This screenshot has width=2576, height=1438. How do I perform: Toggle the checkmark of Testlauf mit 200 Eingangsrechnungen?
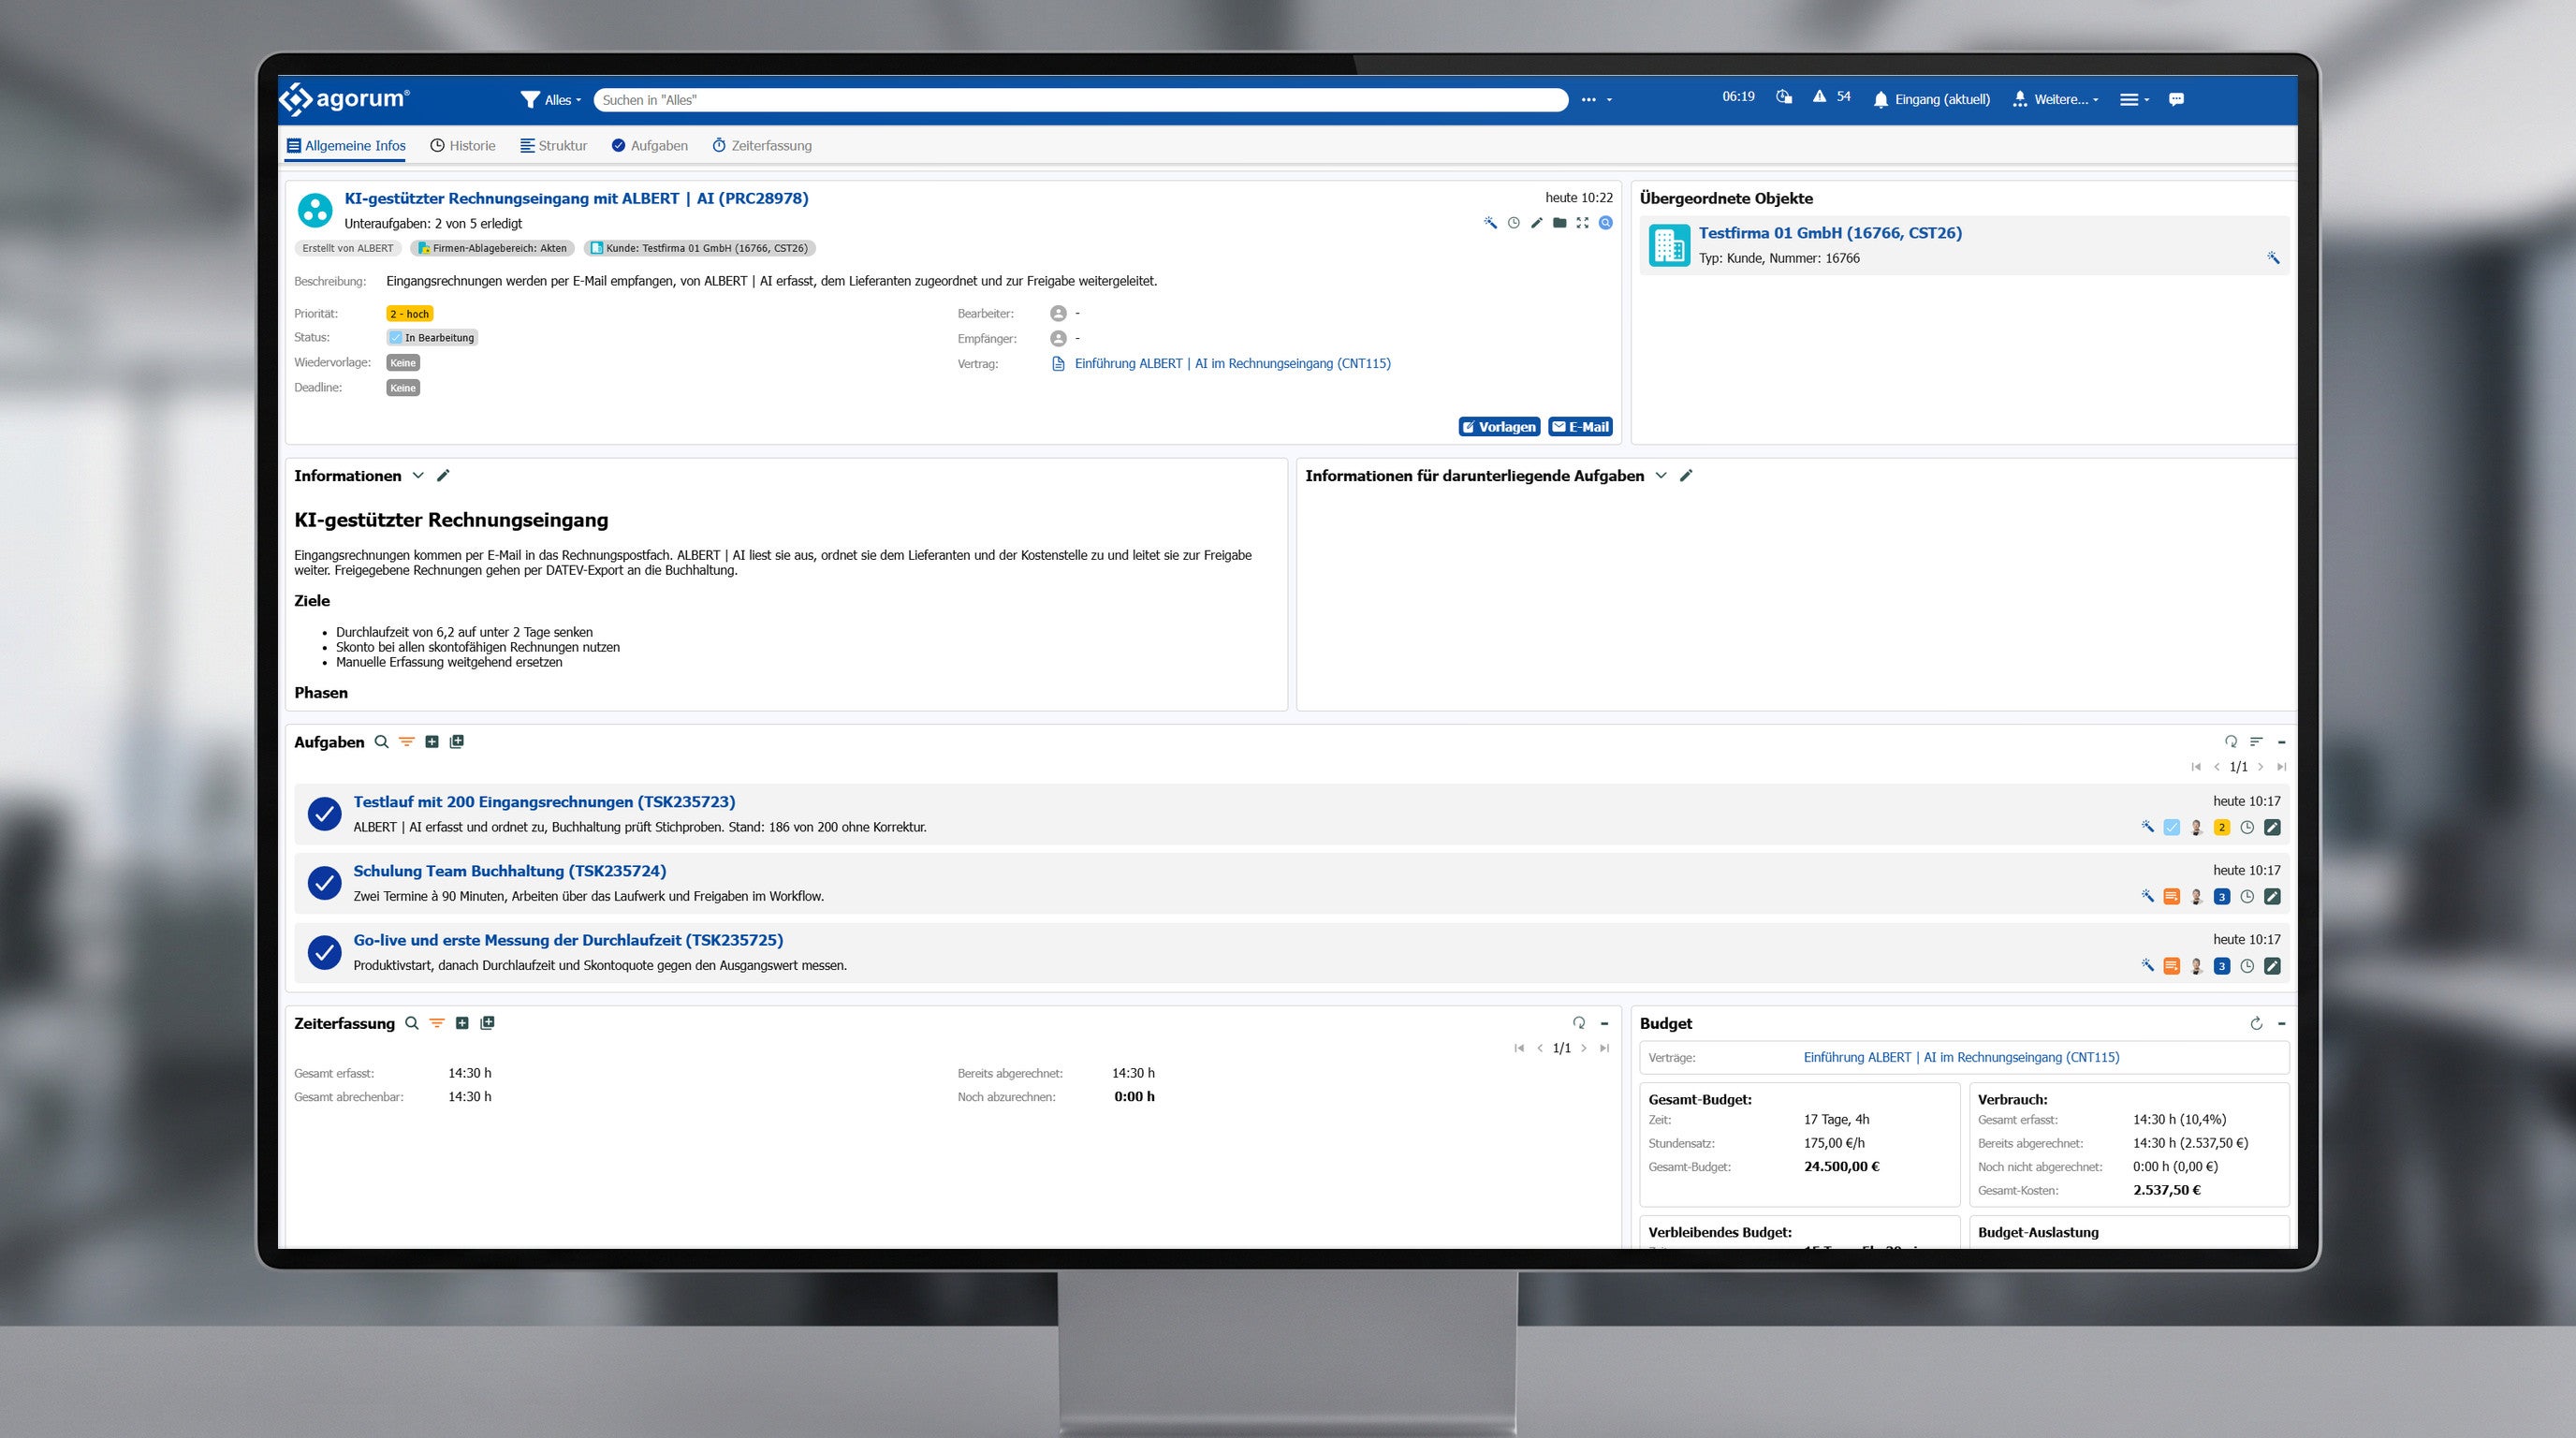[324, 814]
